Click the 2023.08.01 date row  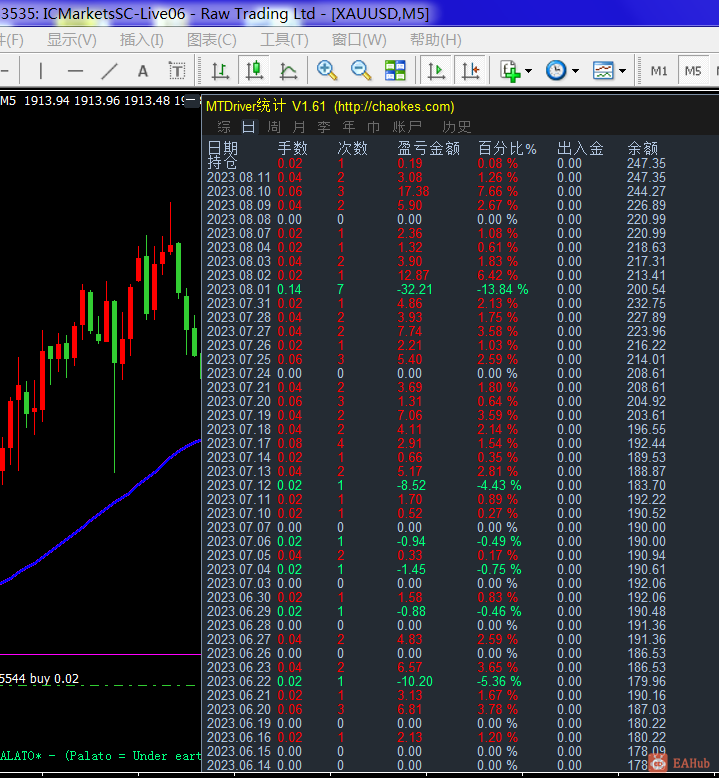coord(239,289)
